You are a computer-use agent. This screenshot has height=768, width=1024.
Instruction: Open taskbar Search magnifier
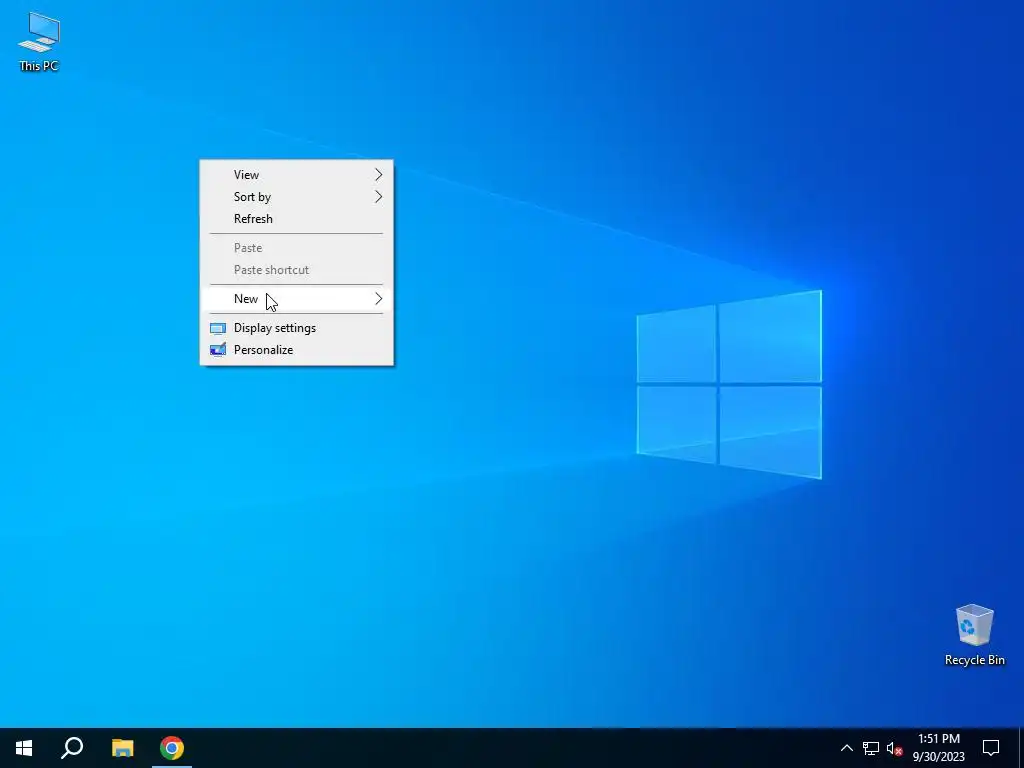click(72, 748)
